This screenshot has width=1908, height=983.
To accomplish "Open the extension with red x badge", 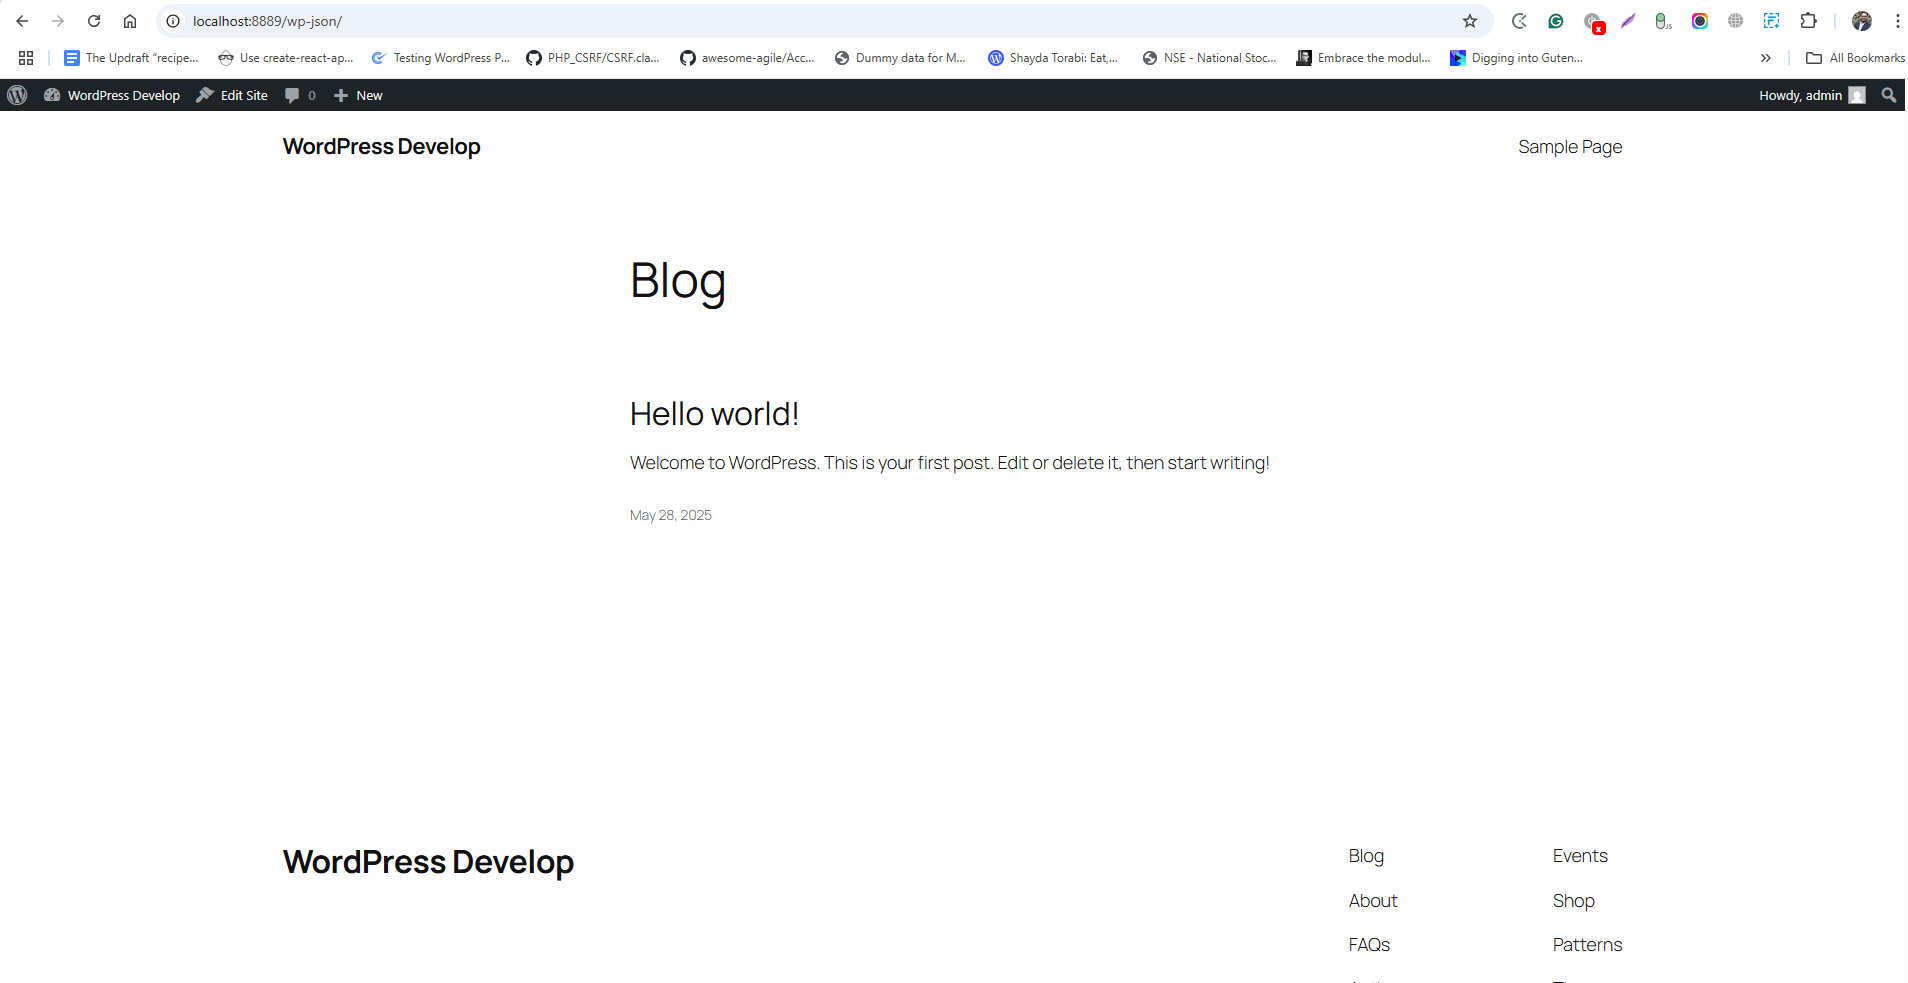I will click(1594, 22).
